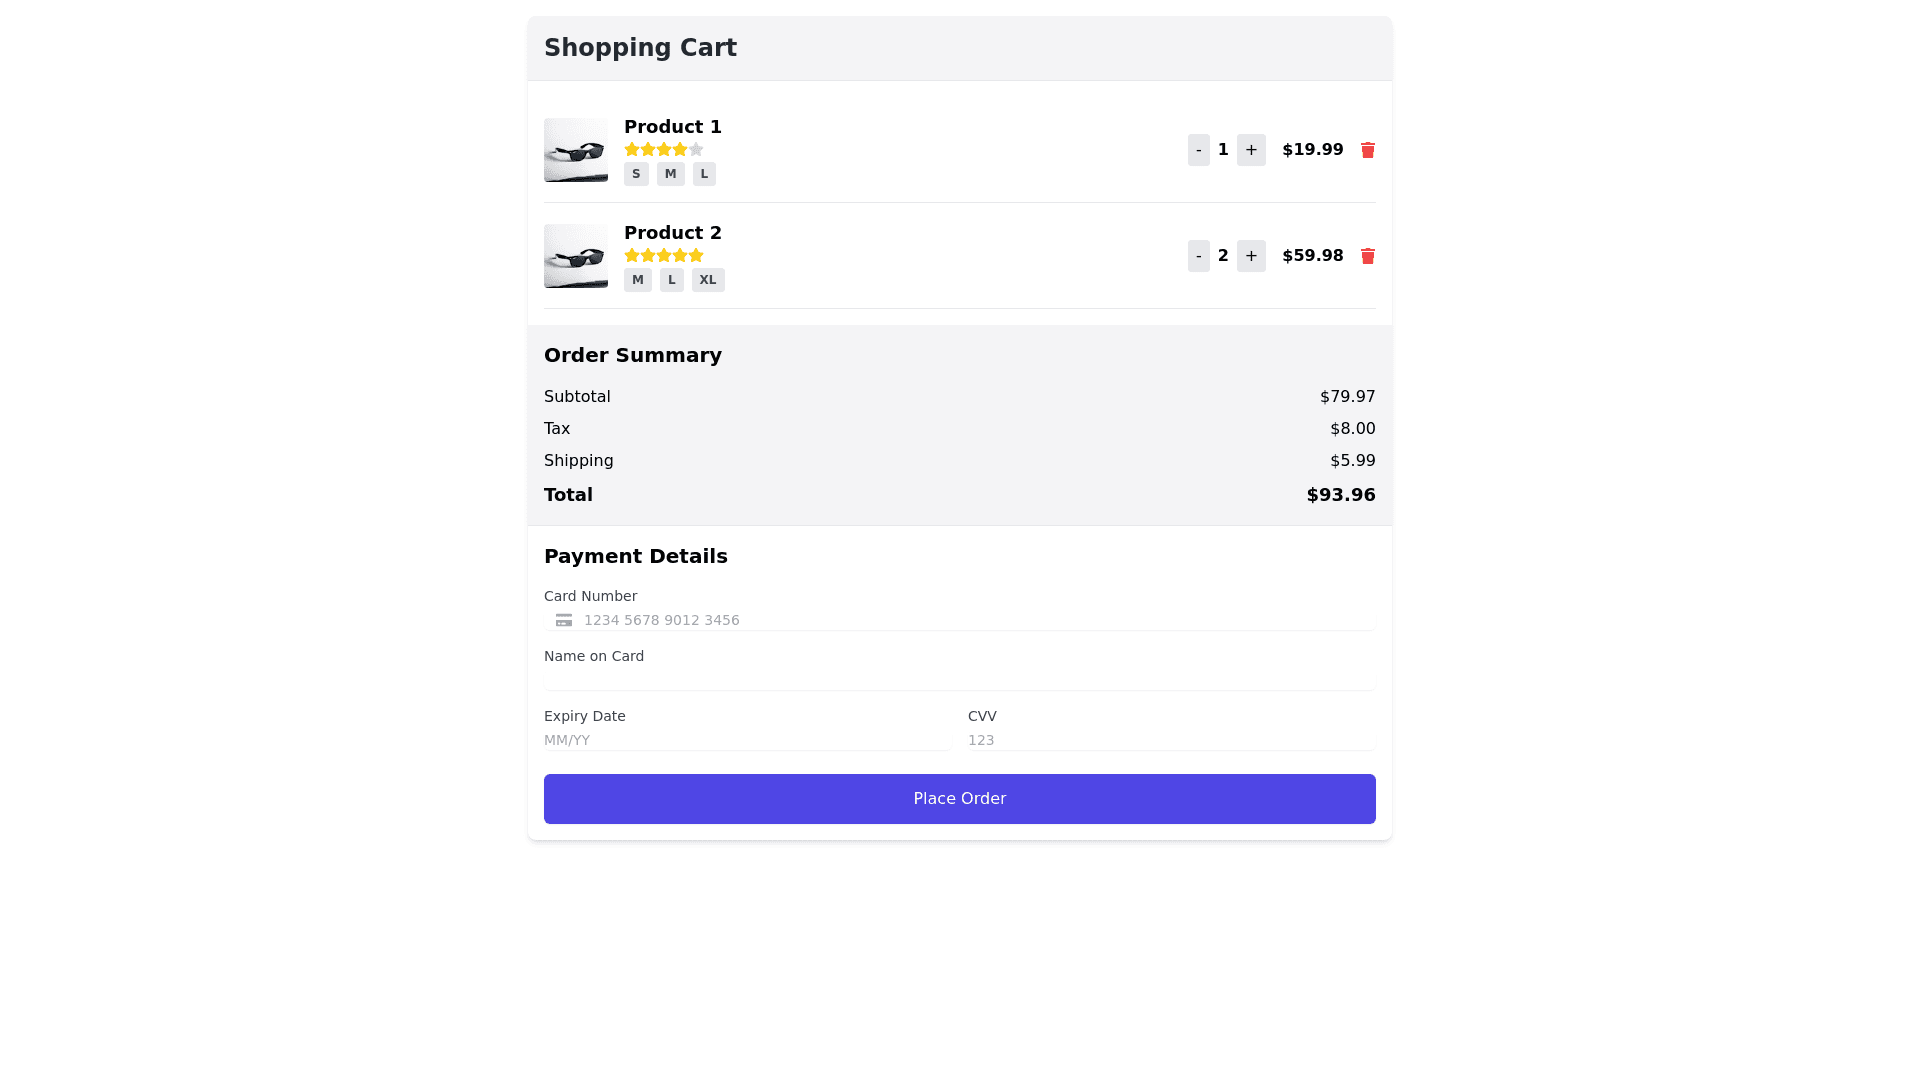
Task: Click the credit card icon in card field
Action: click(564, 620)
